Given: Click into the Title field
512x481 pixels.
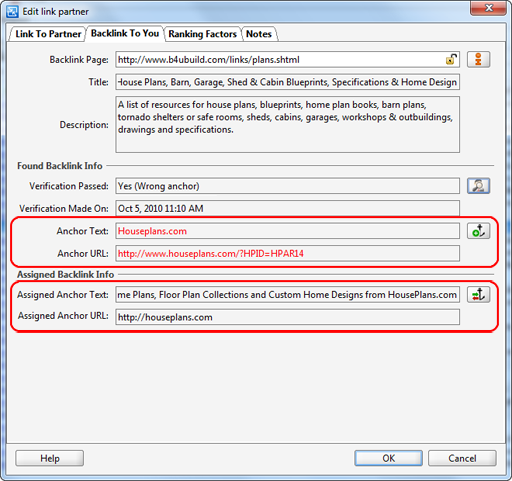Looking at the screenshot, I should (287, 82).
